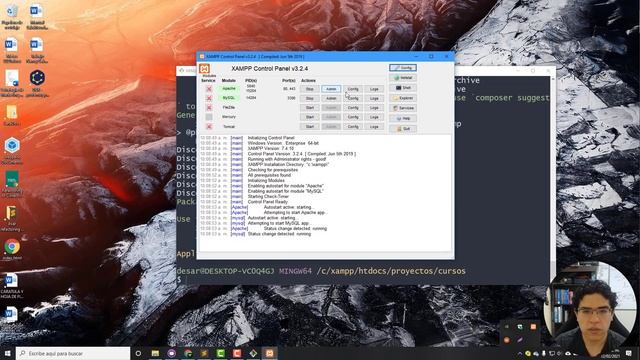Open the Git Bash taskbar icon
Viewport: 640px width, 360px height.
(253, 353)
